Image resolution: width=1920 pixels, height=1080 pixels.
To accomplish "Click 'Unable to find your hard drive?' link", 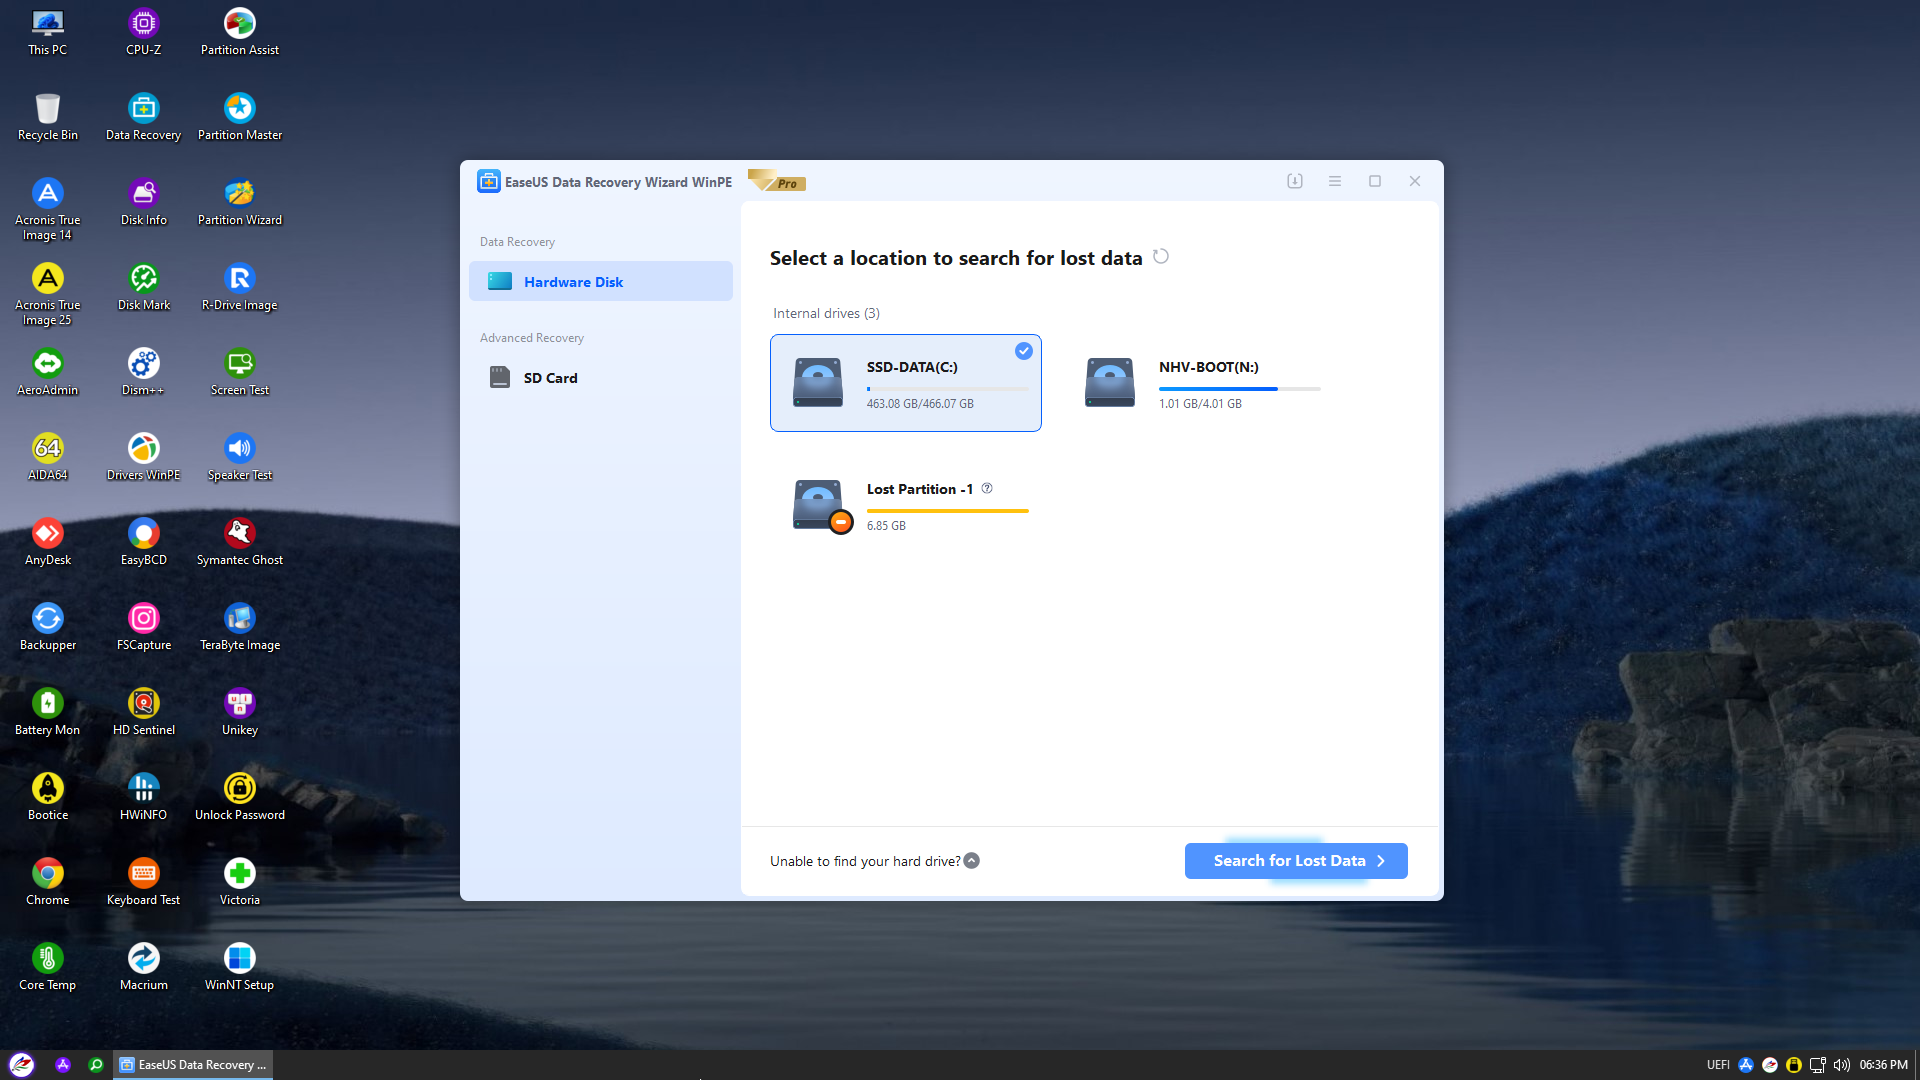I will [x=864, y=861].
